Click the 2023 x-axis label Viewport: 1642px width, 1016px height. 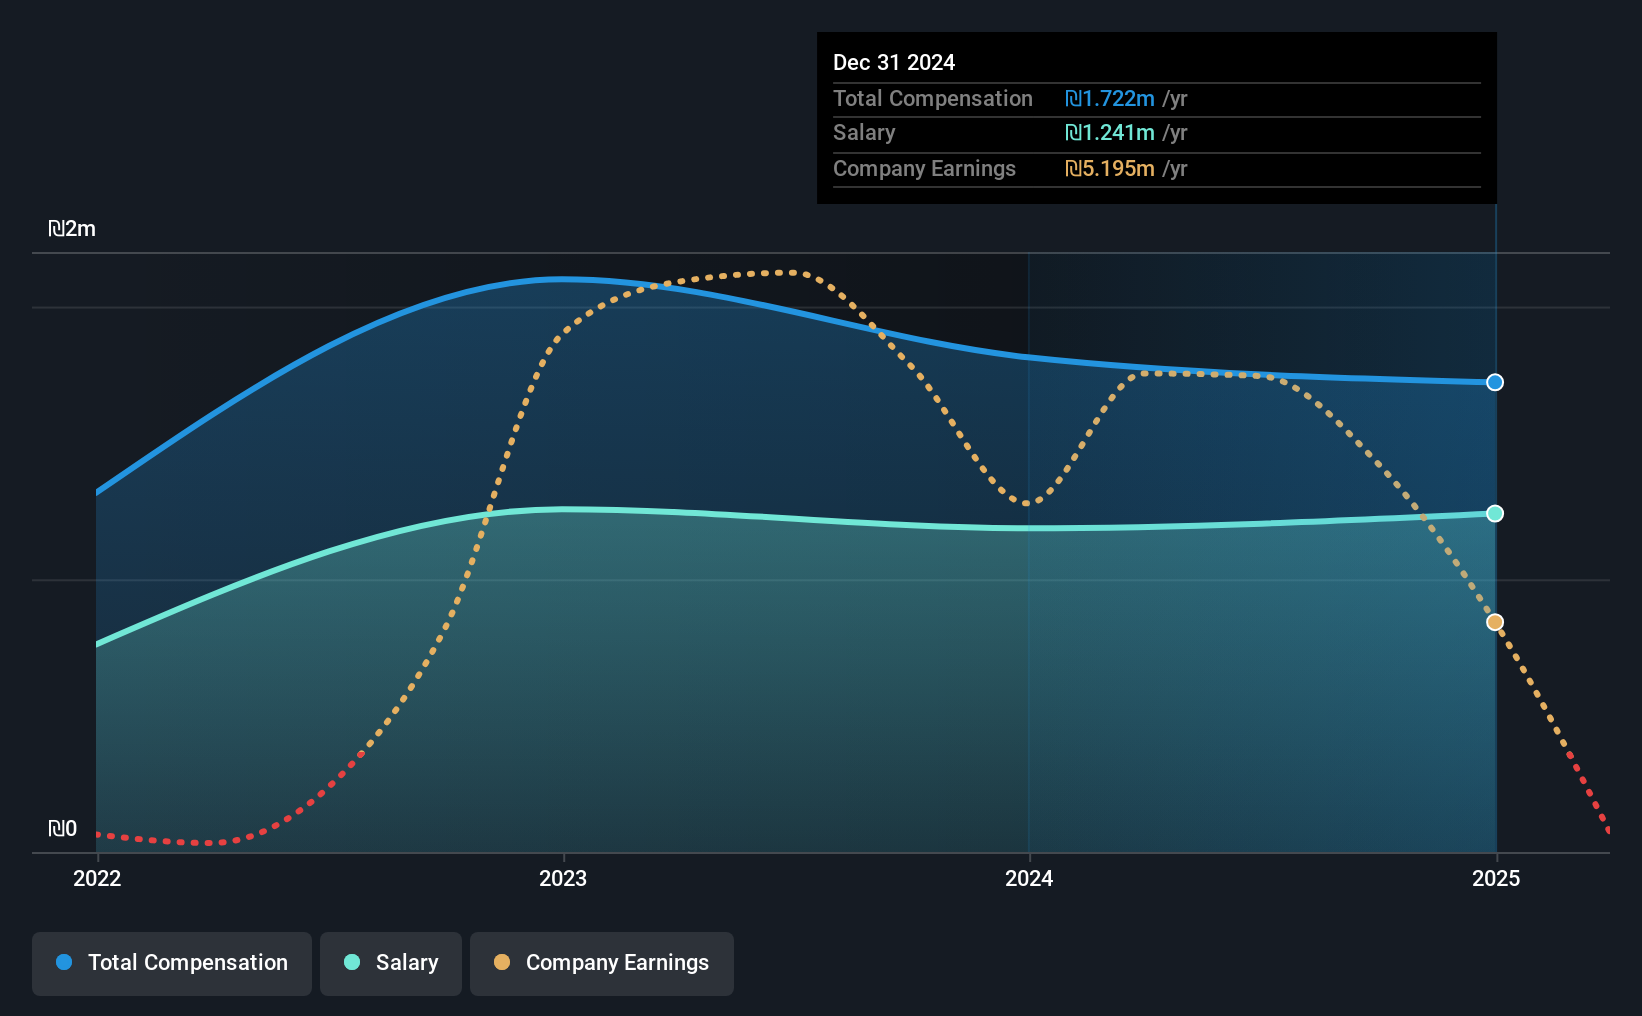(563, 878)
